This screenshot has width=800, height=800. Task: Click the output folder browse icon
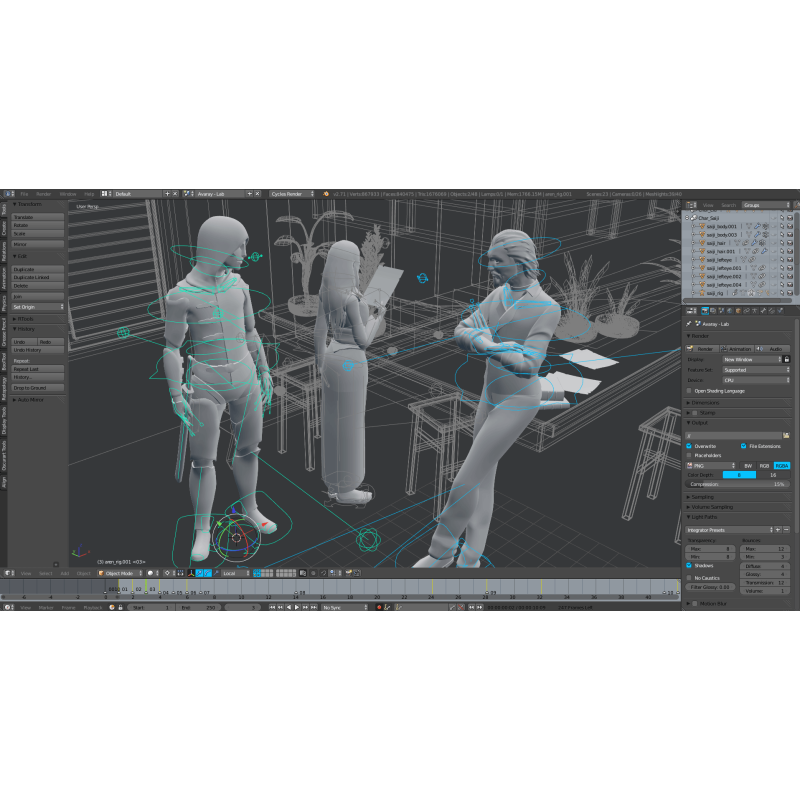pyautogui.click(x=786, y=435)
